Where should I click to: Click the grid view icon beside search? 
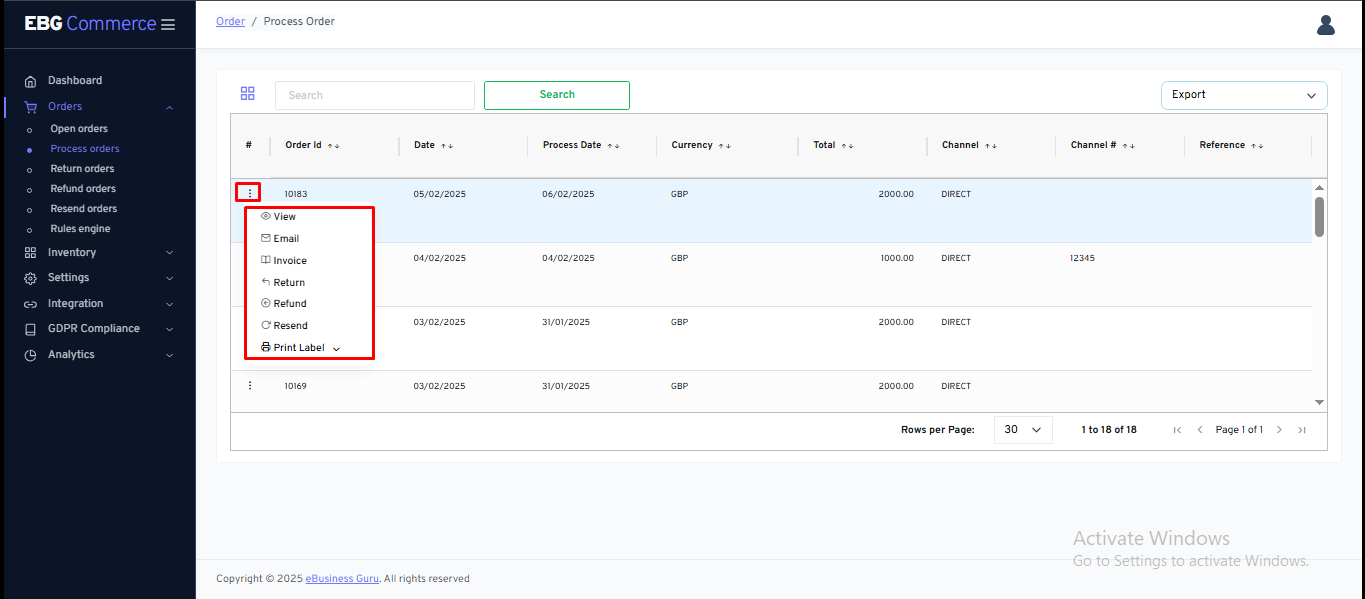pos(248,94)
